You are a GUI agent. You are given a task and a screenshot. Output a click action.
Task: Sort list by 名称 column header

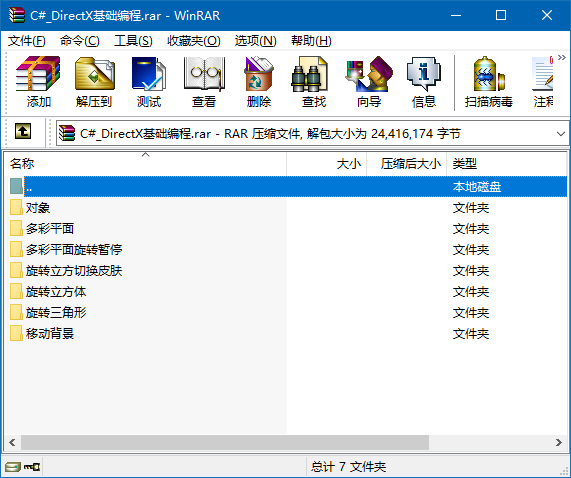(146, 164)
